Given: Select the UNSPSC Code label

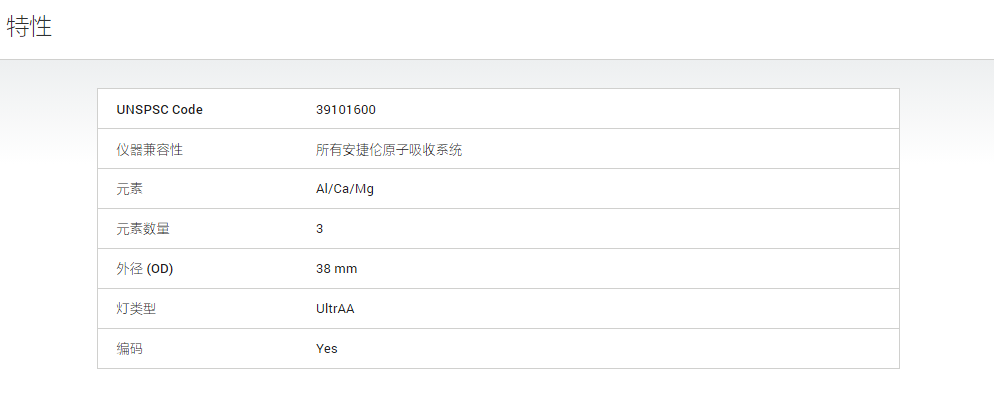Looking at the screenshot, I should coord(160,110).
